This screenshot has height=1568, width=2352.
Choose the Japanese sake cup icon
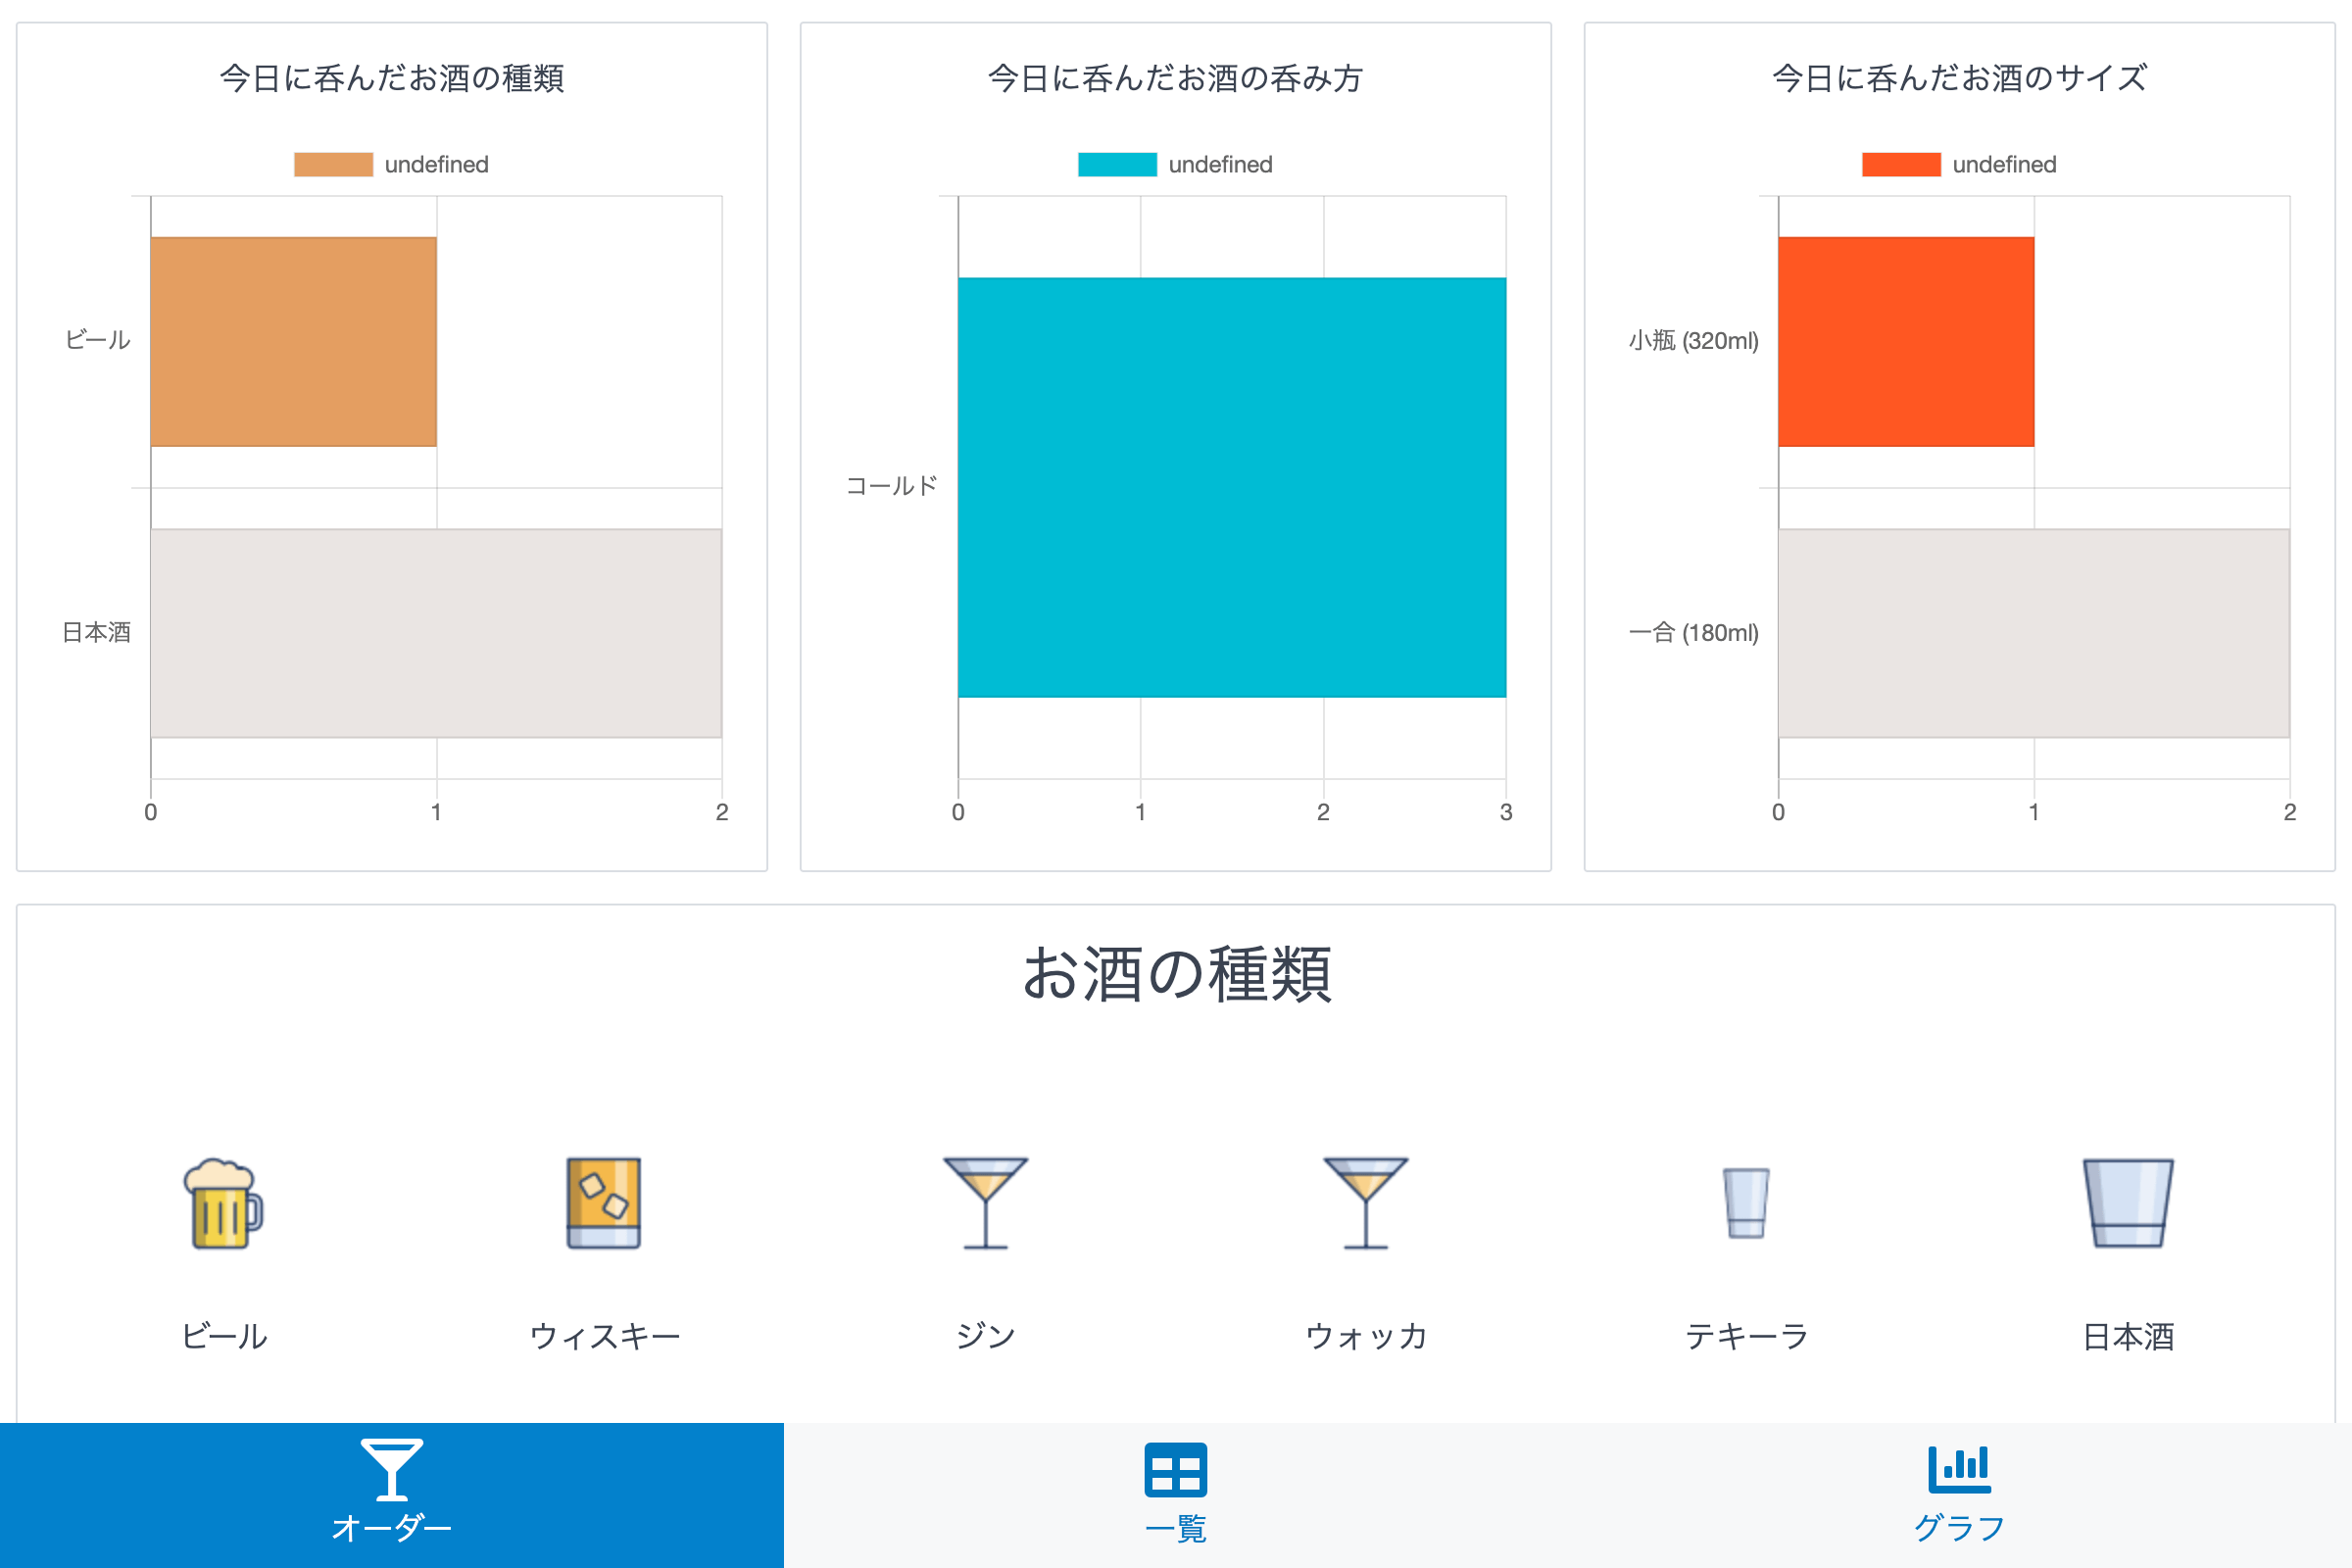[2127, 1203]
